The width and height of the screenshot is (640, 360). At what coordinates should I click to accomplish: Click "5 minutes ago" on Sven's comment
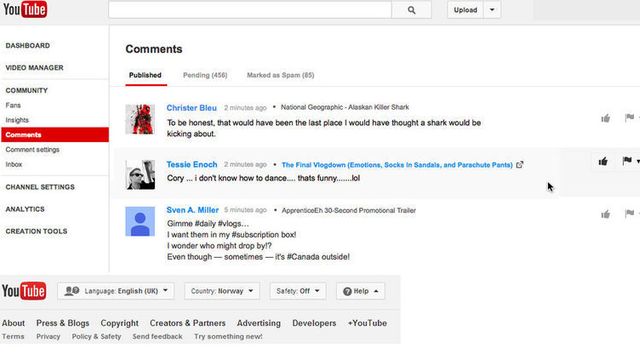click(x=245, y=210)
